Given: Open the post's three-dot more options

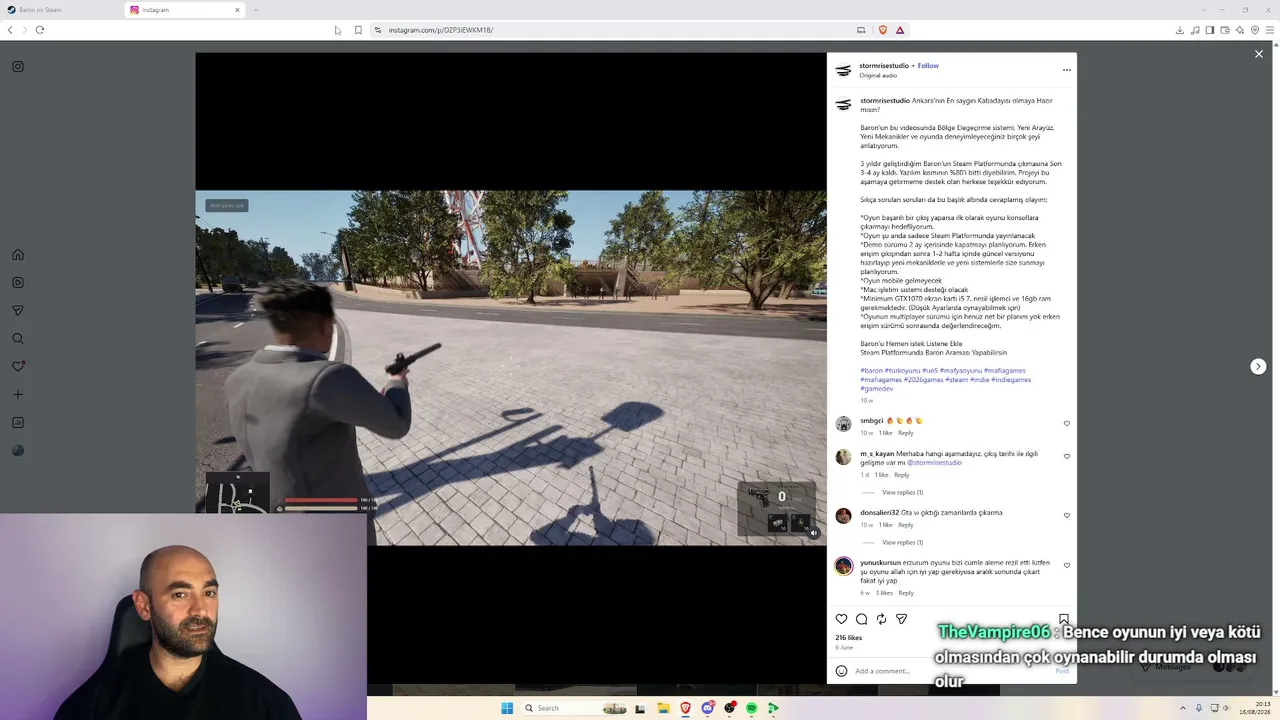Looking at the screenshot, I should 1066,70.
